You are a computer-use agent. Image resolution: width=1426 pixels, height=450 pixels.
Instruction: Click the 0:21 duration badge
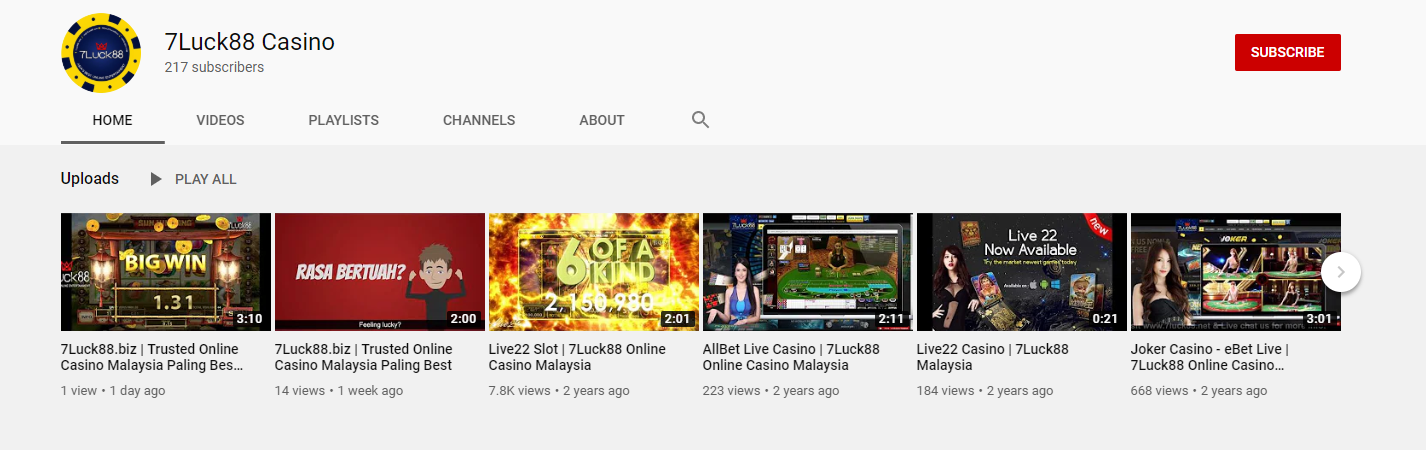[1106, 319]
